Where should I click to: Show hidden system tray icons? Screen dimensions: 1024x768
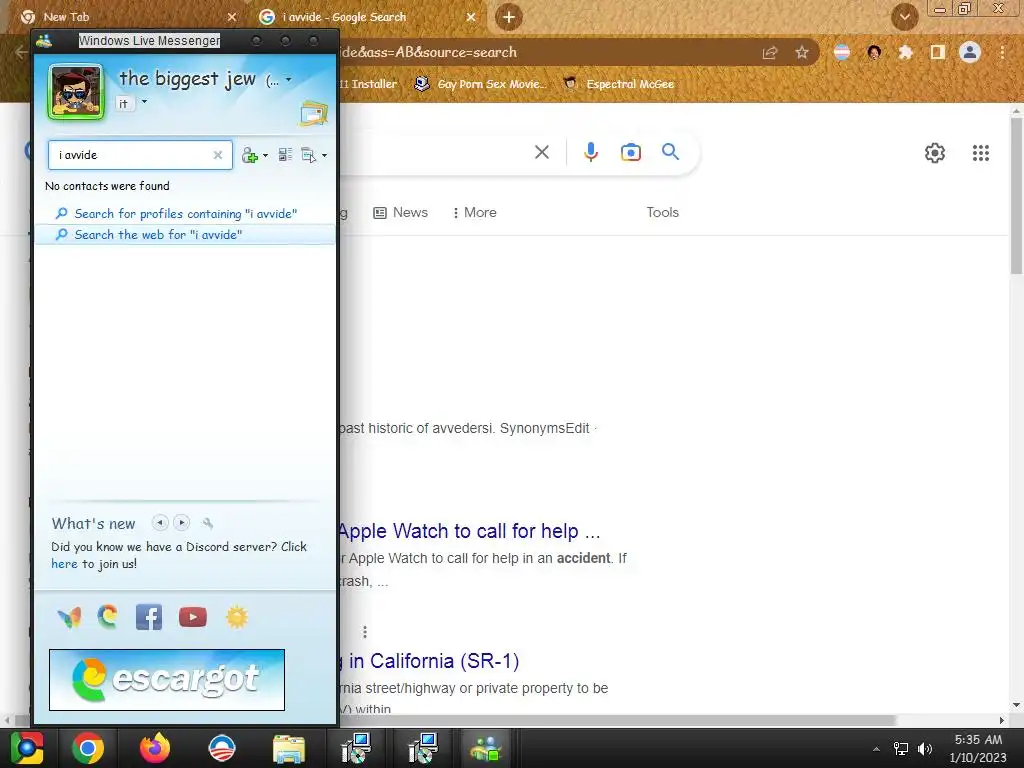coord(876,749)
